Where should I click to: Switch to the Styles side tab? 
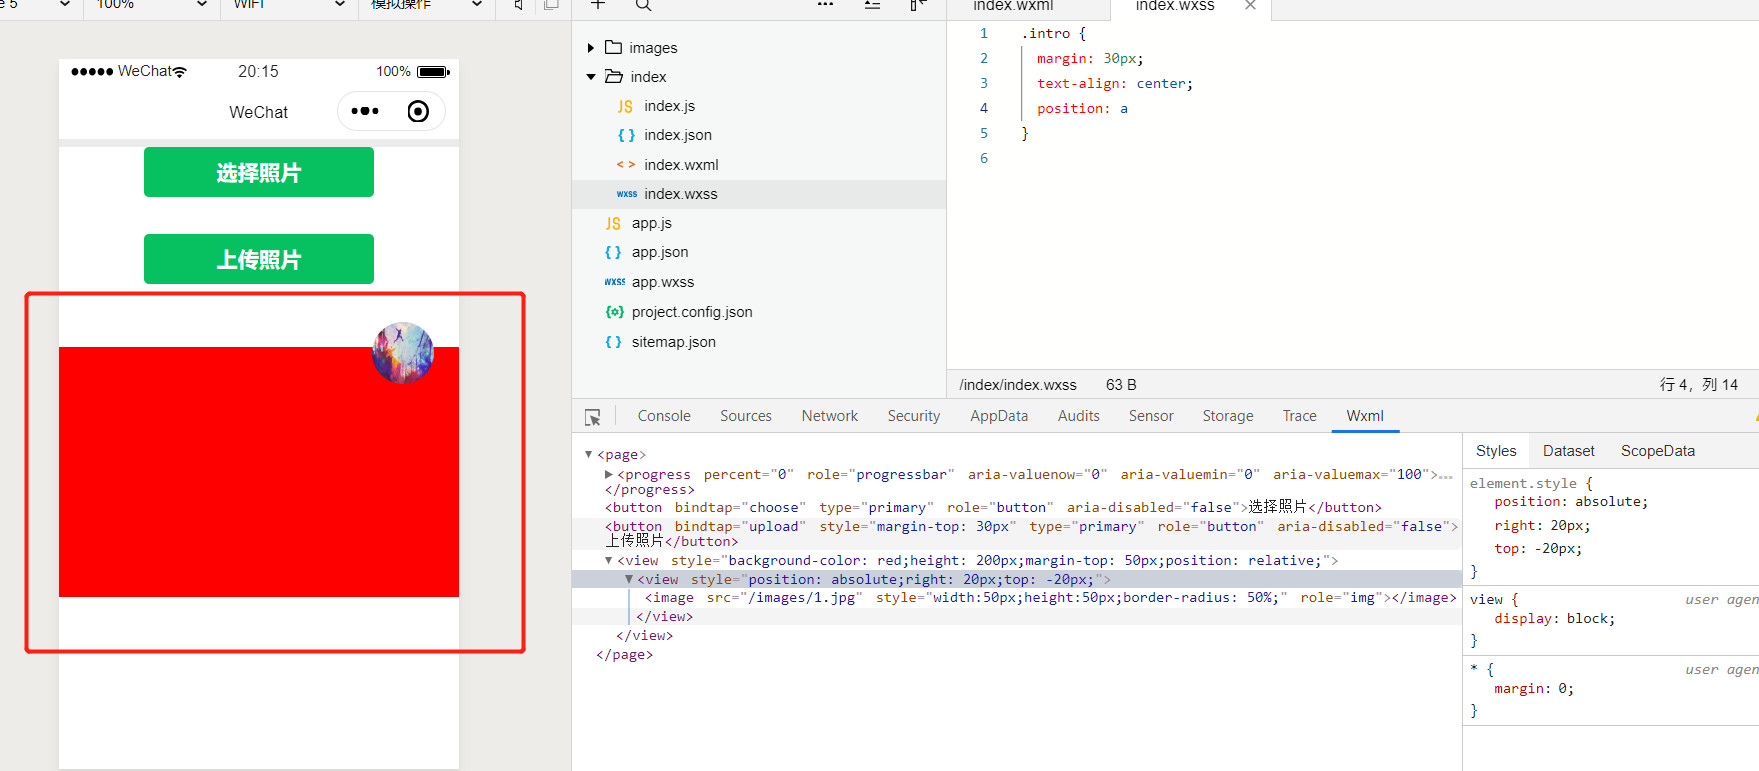coord(1496,451)
